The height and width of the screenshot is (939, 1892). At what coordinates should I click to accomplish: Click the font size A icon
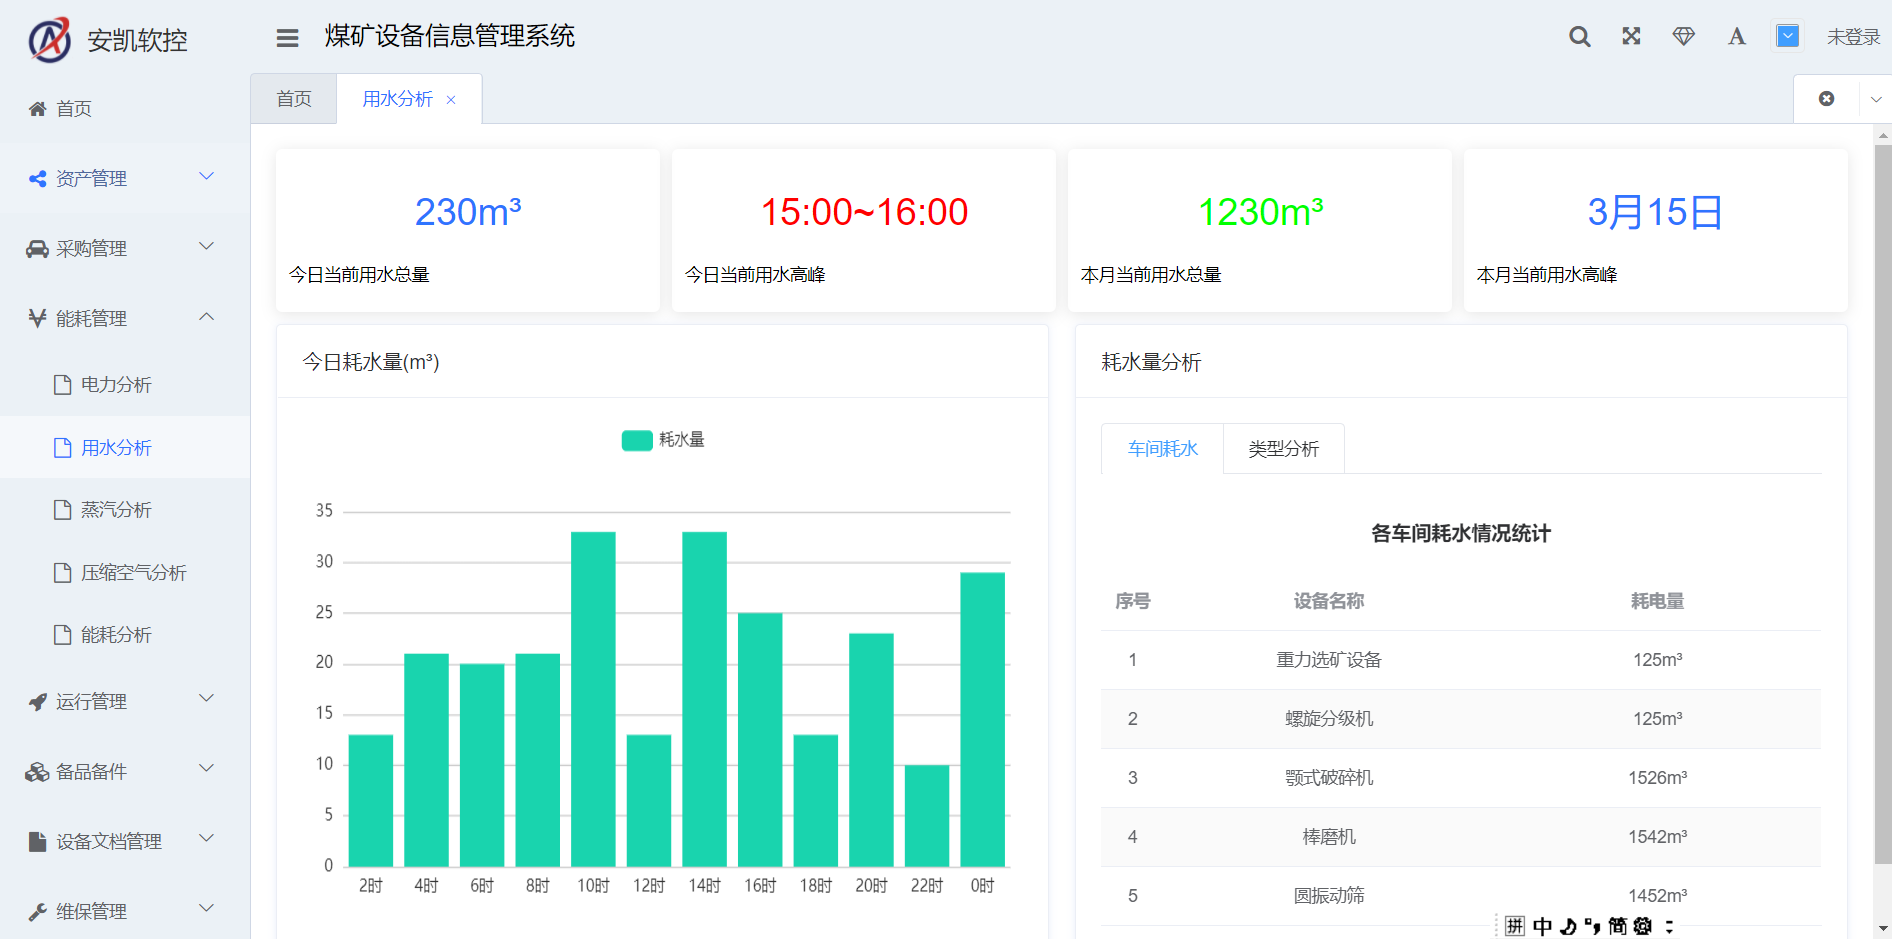point(1737,37)
